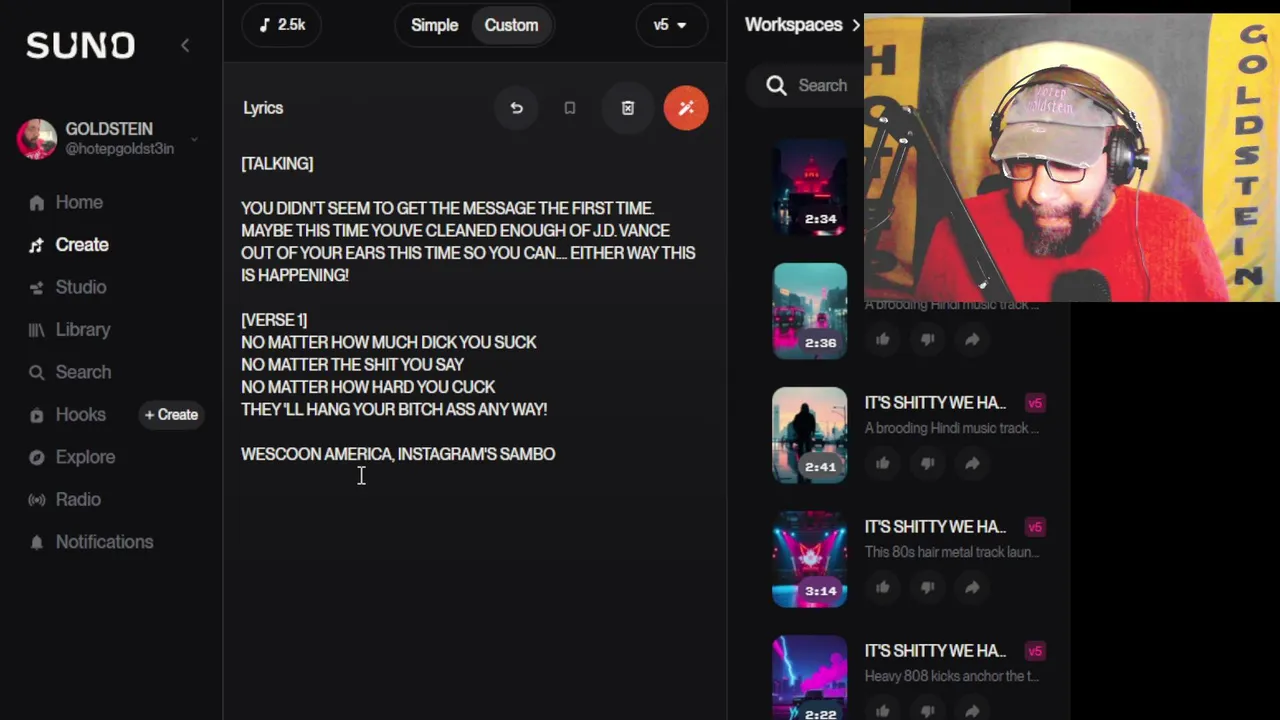The height and width of the screenshot is (720, 1280).
Task: Click the Lyrics section label
Action: click(x=263, y=108)
